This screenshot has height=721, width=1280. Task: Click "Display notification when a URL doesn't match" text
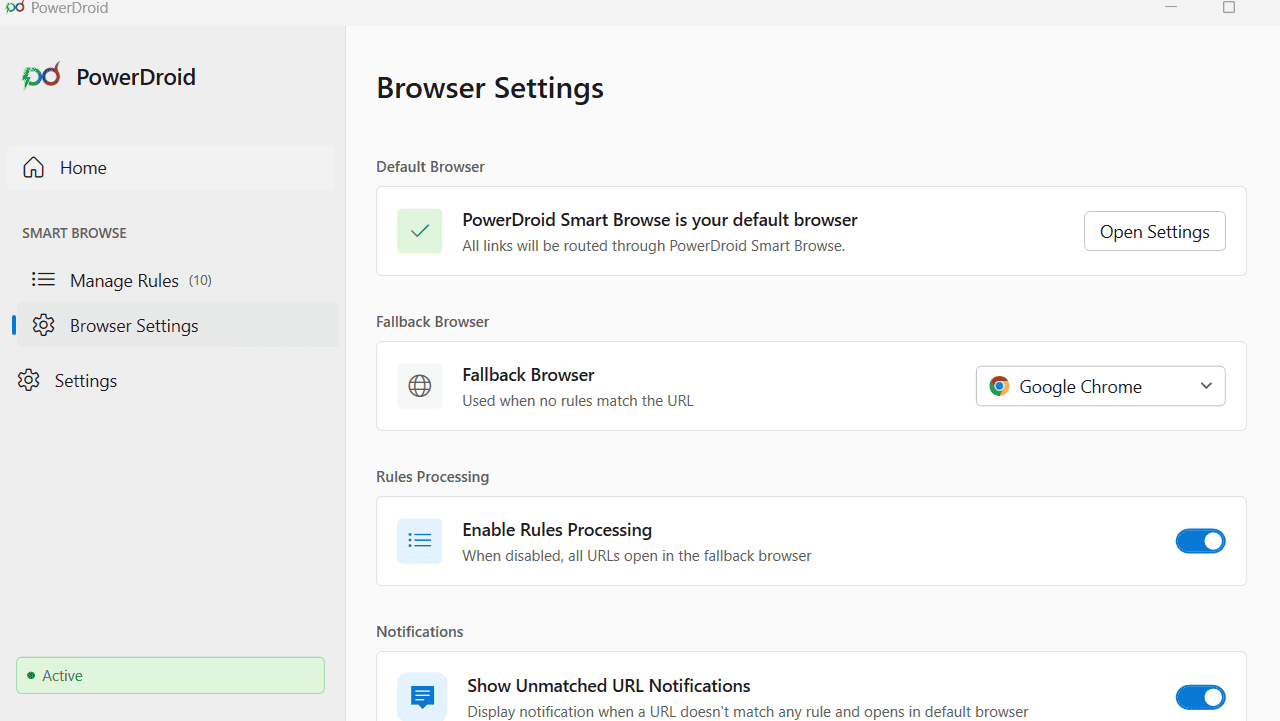[748, 712]
